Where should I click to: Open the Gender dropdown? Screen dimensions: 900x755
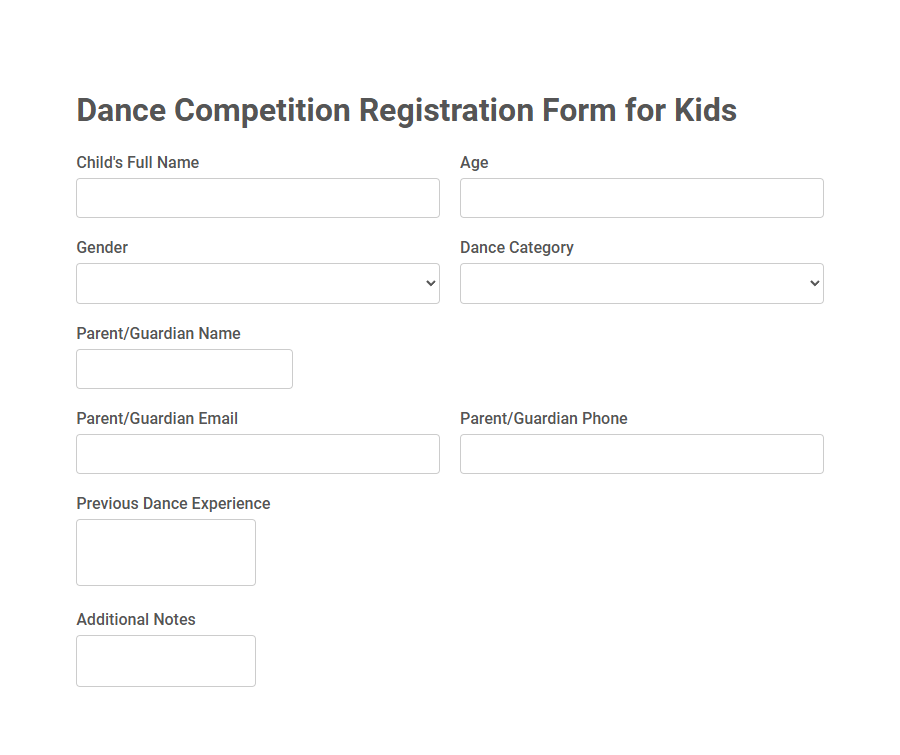click(257, 283)
